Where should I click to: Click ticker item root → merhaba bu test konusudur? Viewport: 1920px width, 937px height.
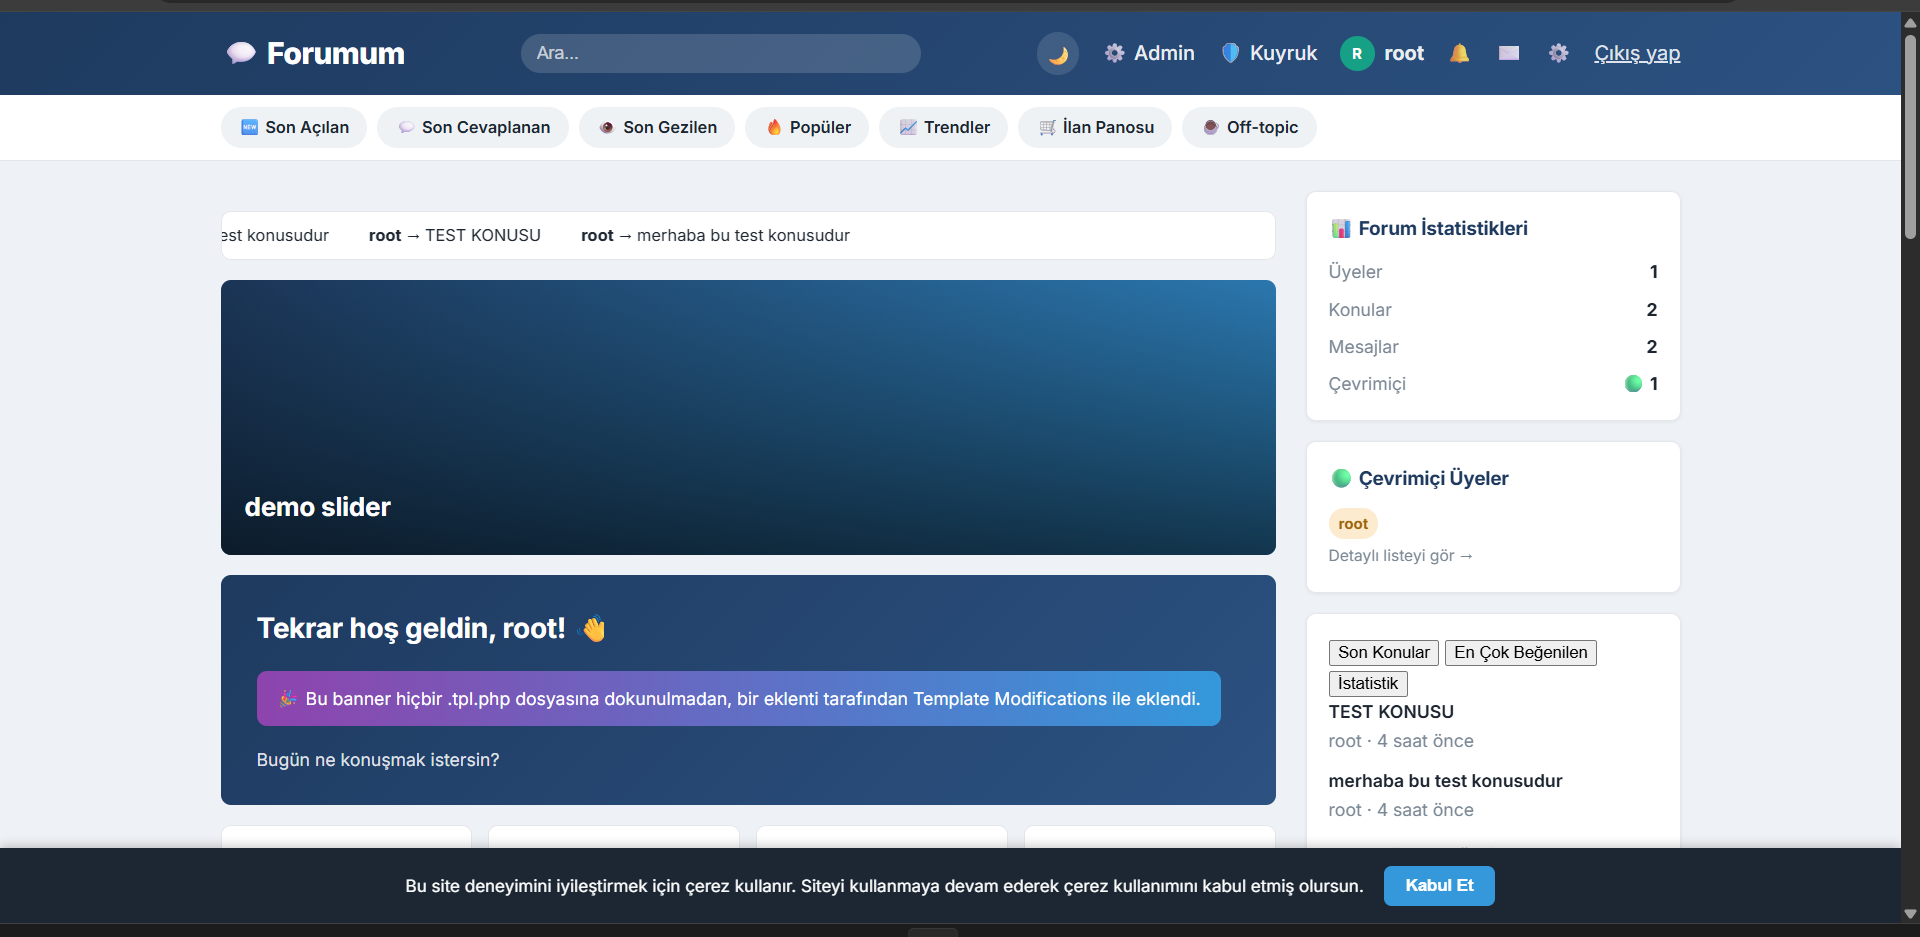715,235
